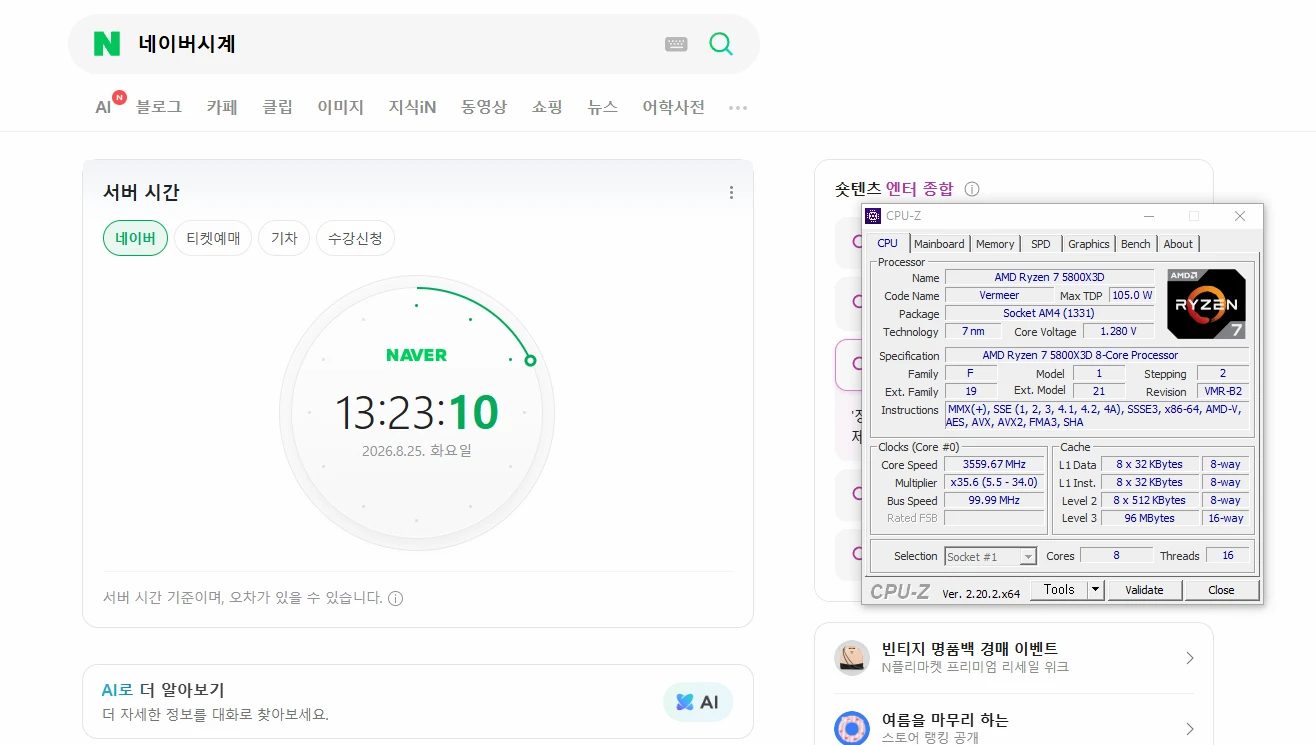
Task: Click the Level 3 cache value 96 MBytes
Action: click(x=1149, y=518)
